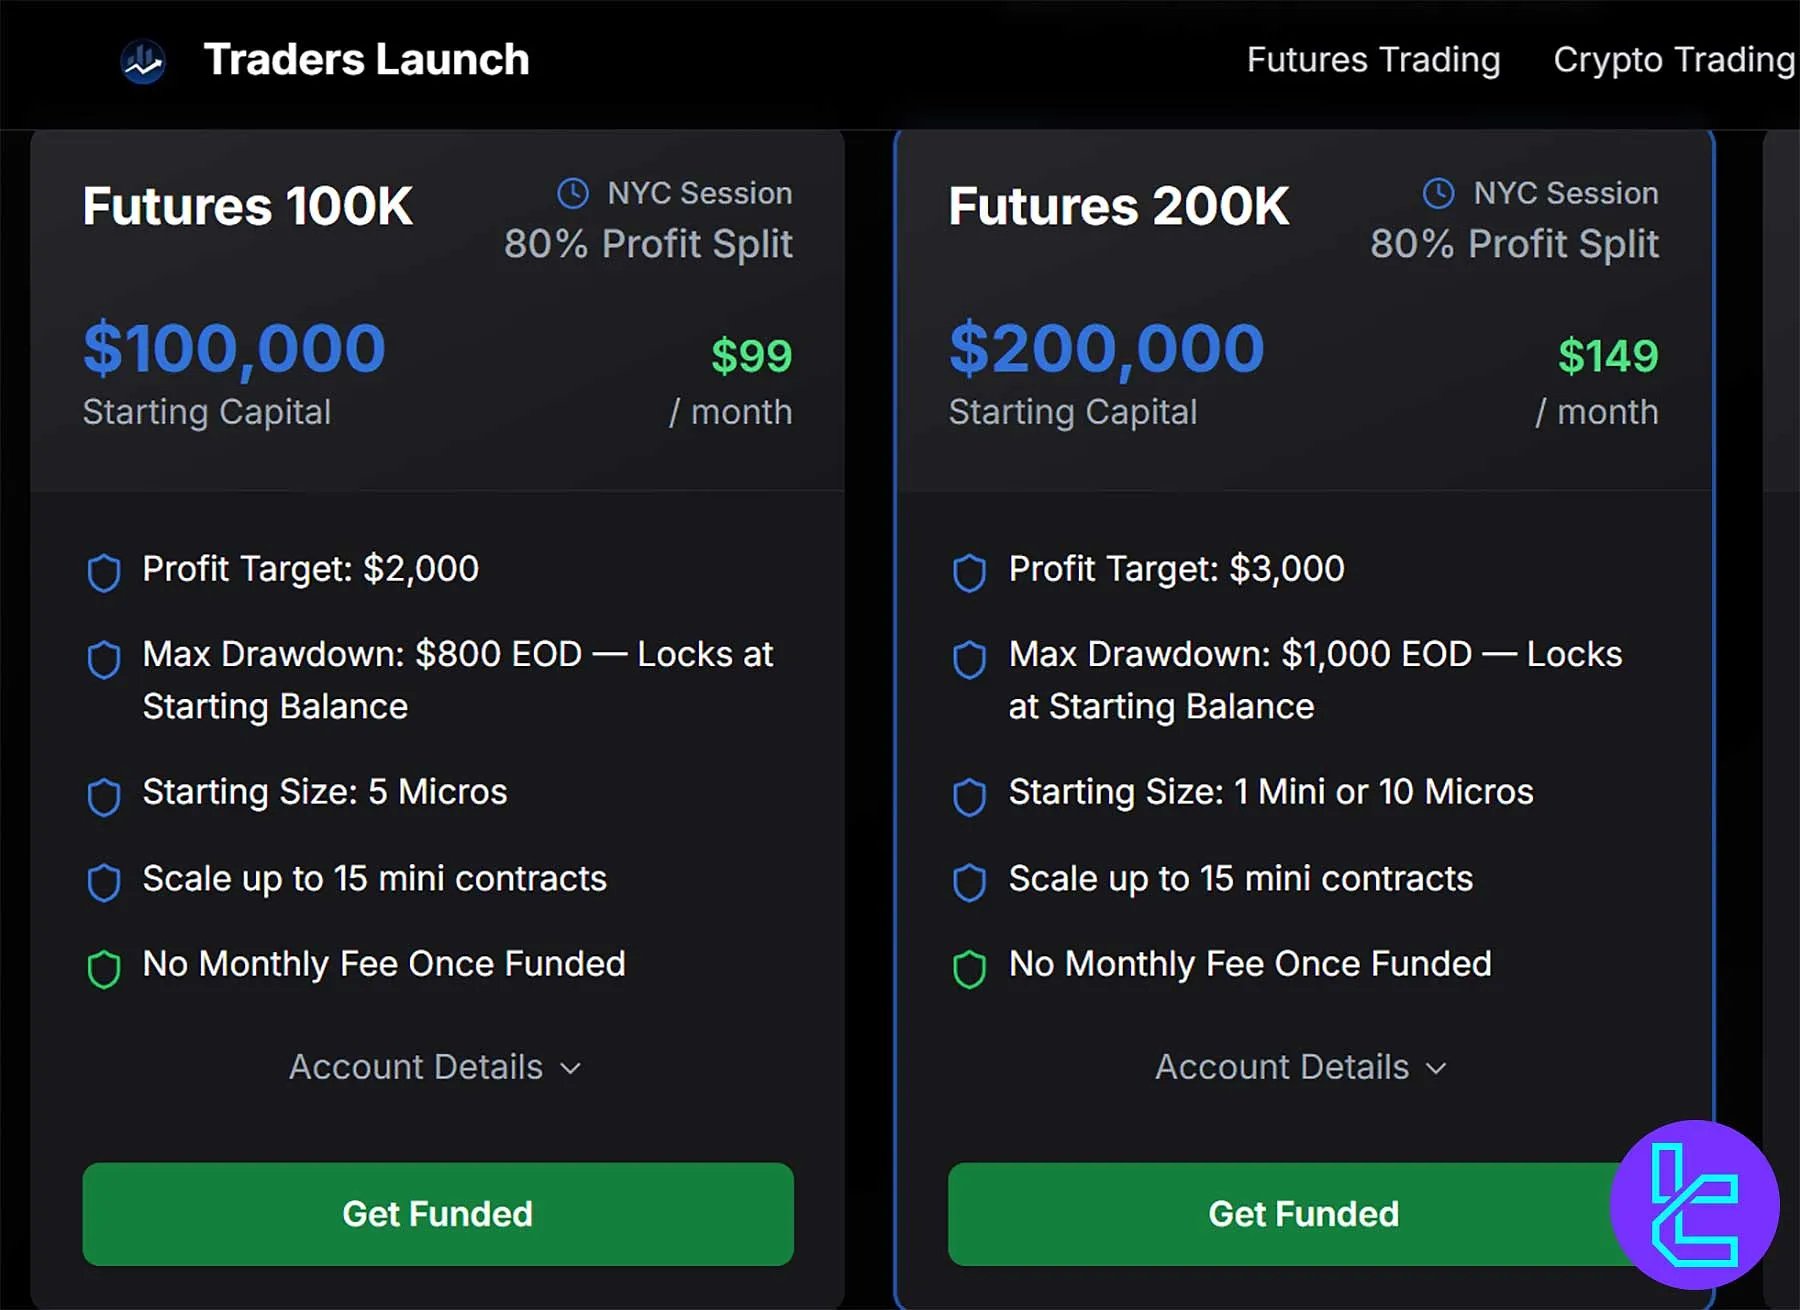Click Get Funded for the Futures 200K plan
1800x1310 pixels.
(x=1303, y=1214)
